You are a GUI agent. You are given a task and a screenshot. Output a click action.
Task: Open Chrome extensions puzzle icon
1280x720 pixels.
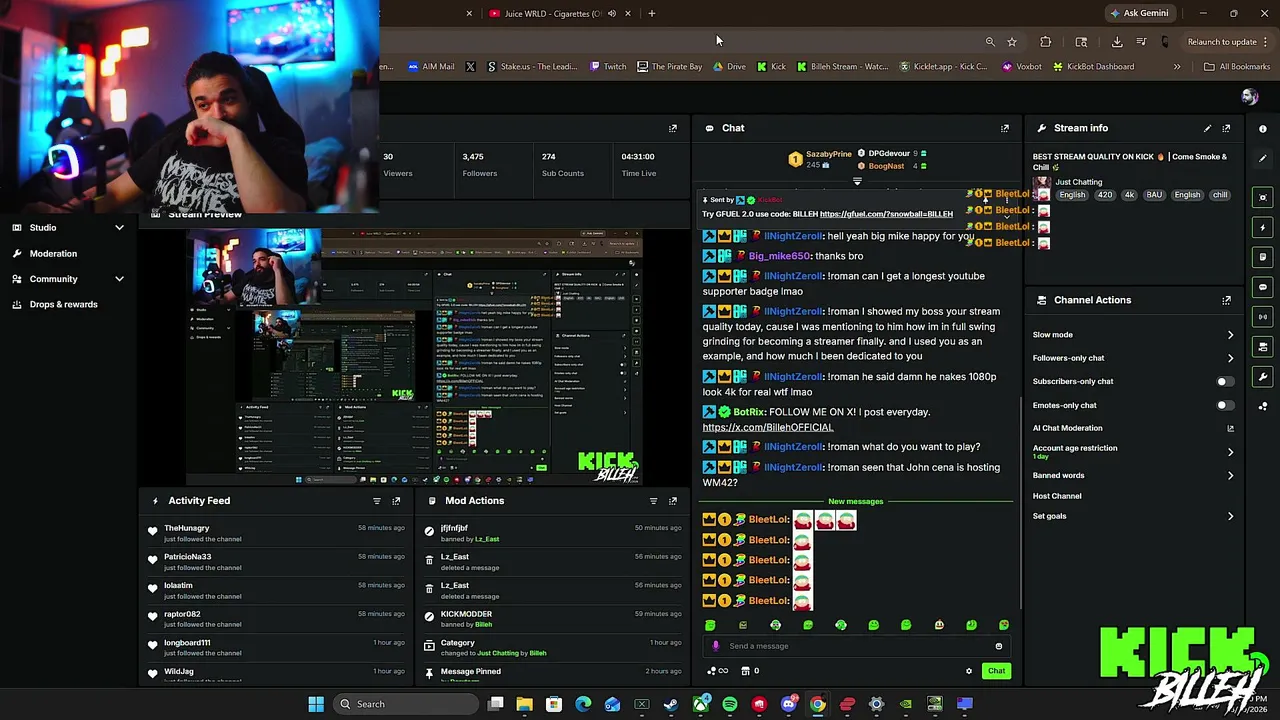click(1046, 42)
